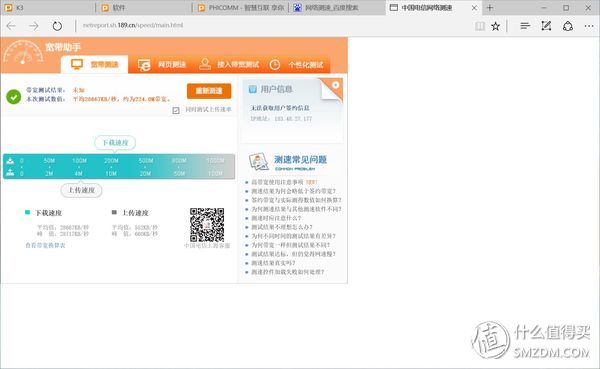Click the QR code image
The height and width of the screenshot is (369, 600).
(x=207, y=225)
